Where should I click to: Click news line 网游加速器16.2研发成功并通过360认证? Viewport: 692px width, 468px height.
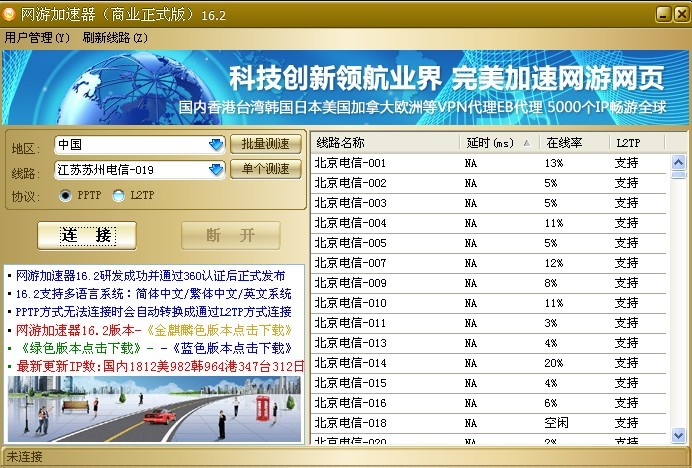[150, 276]
